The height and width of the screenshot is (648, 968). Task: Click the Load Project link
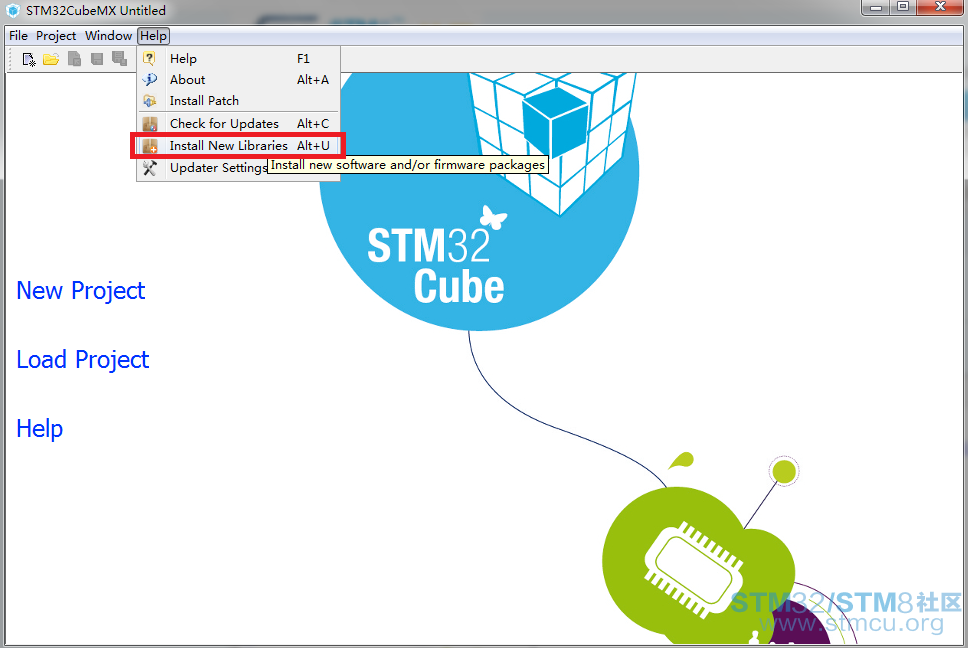point(83,360)
